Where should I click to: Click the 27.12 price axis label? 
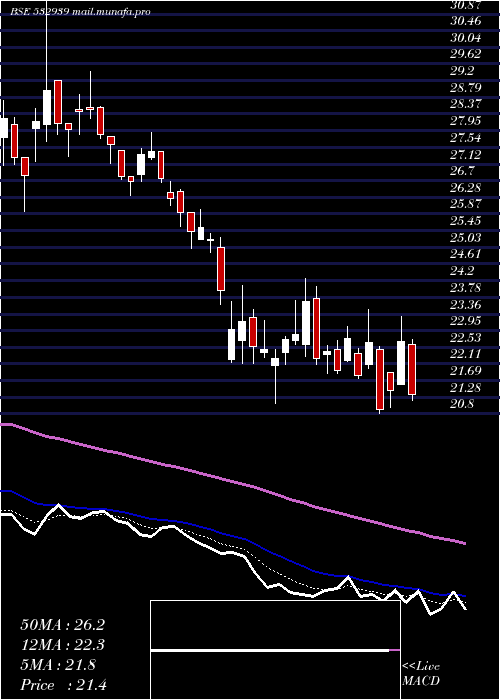pyautogui.click(x=466, y=154)
